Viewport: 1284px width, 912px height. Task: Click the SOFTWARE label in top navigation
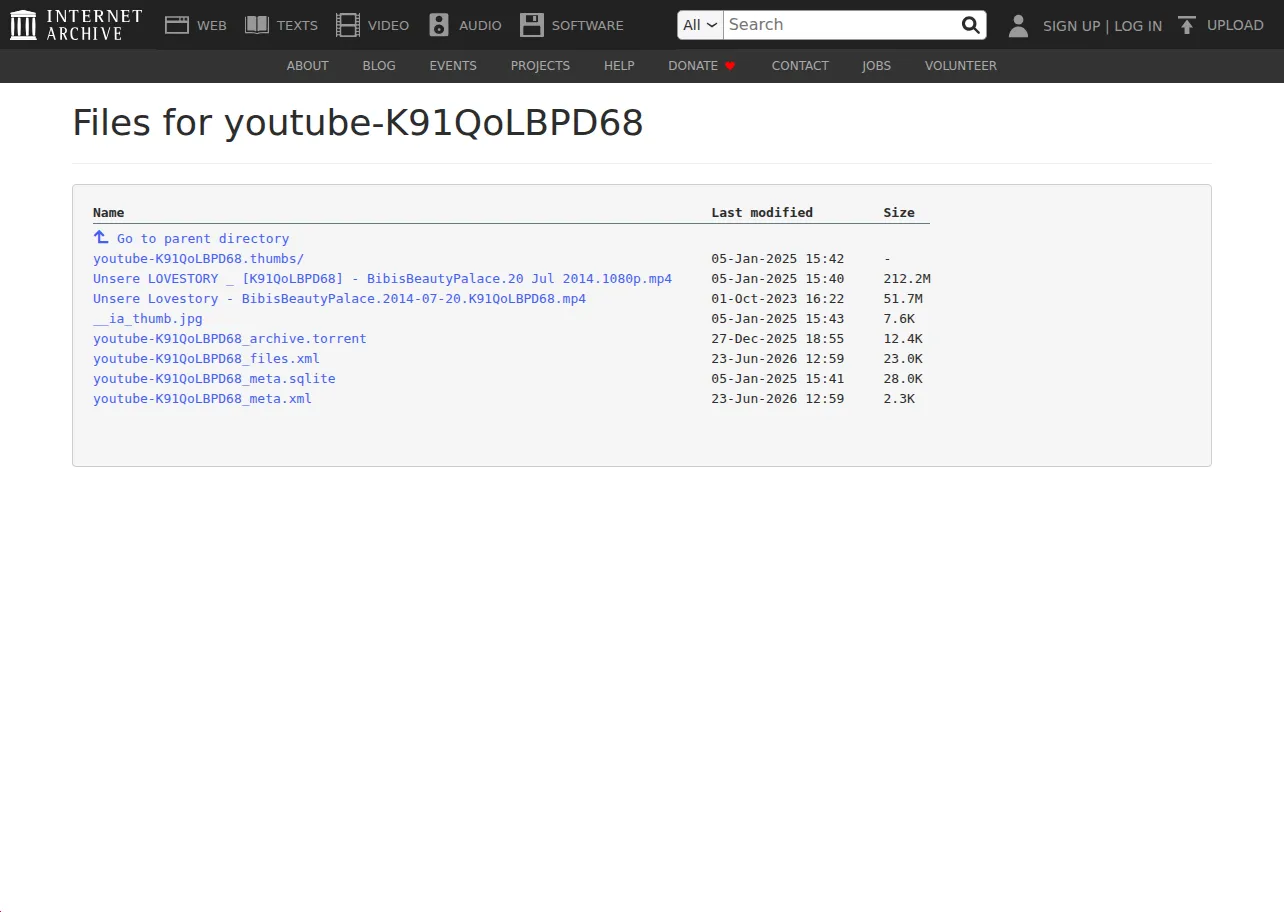click(588, 25)
